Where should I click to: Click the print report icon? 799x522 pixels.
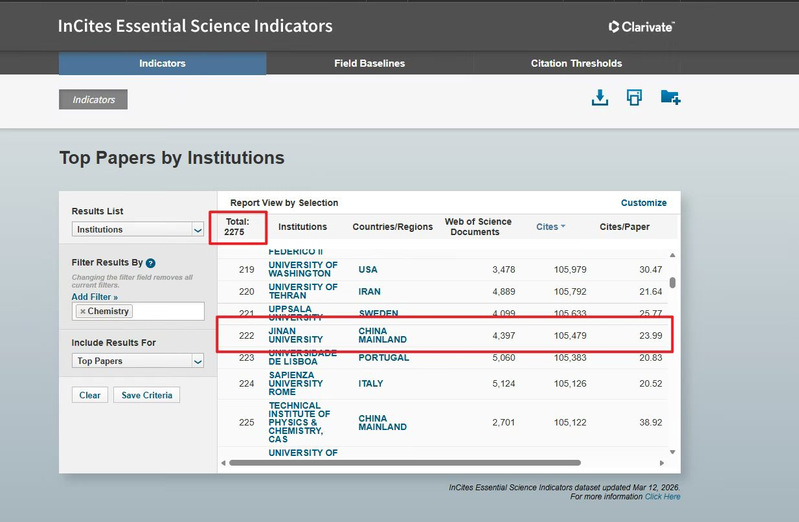pyautogui.click(x=634, y=97)
